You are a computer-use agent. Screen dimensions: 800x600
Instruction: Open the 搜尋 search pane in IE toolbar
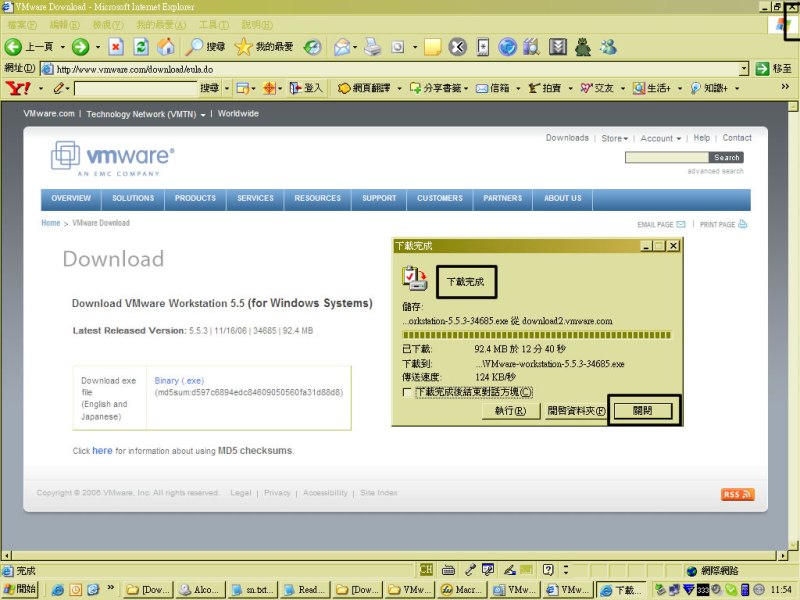pos(205,47)
